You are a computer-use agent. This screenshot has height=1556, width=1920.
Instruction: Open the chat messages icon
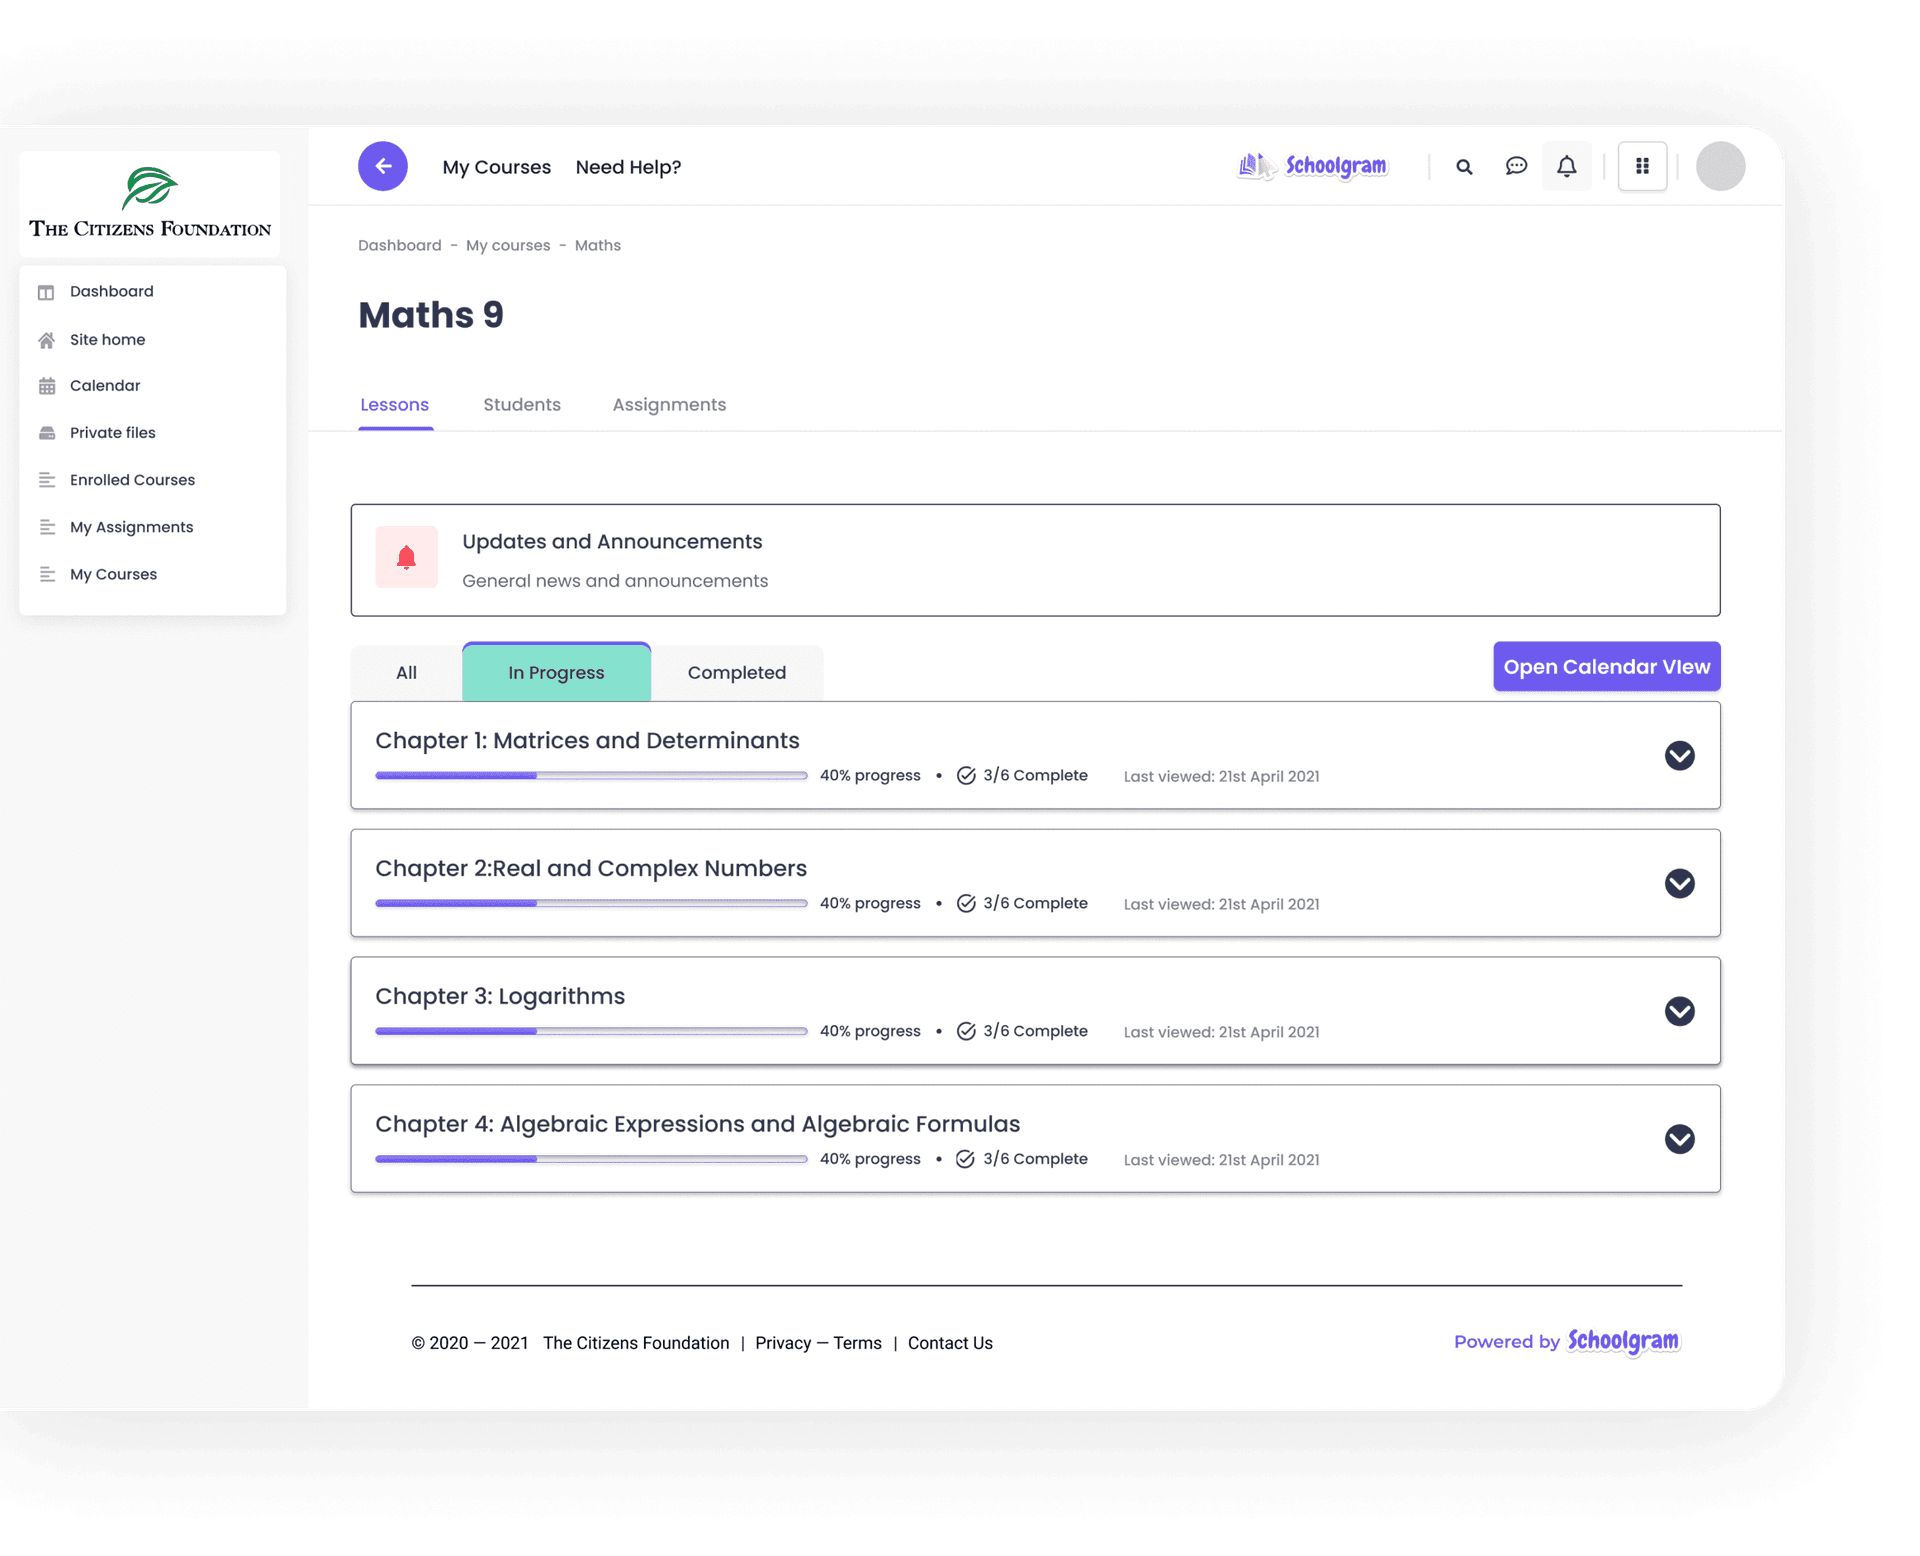(x=1516, y=166)
